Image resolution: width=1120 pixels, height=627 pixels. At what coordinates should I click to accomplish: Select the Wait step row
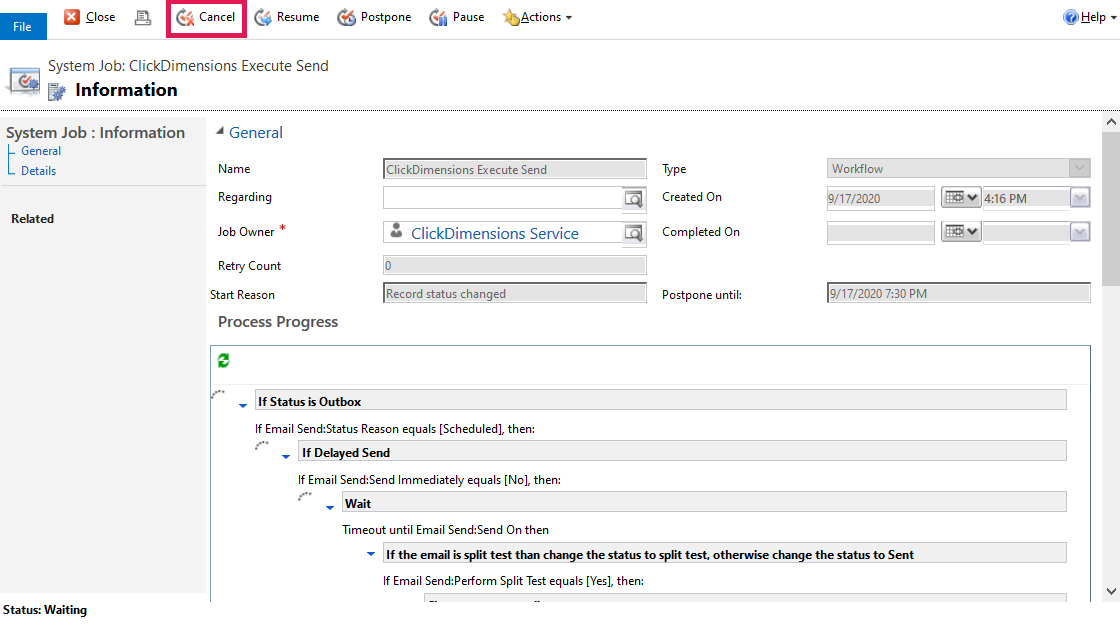pos(704,503)
